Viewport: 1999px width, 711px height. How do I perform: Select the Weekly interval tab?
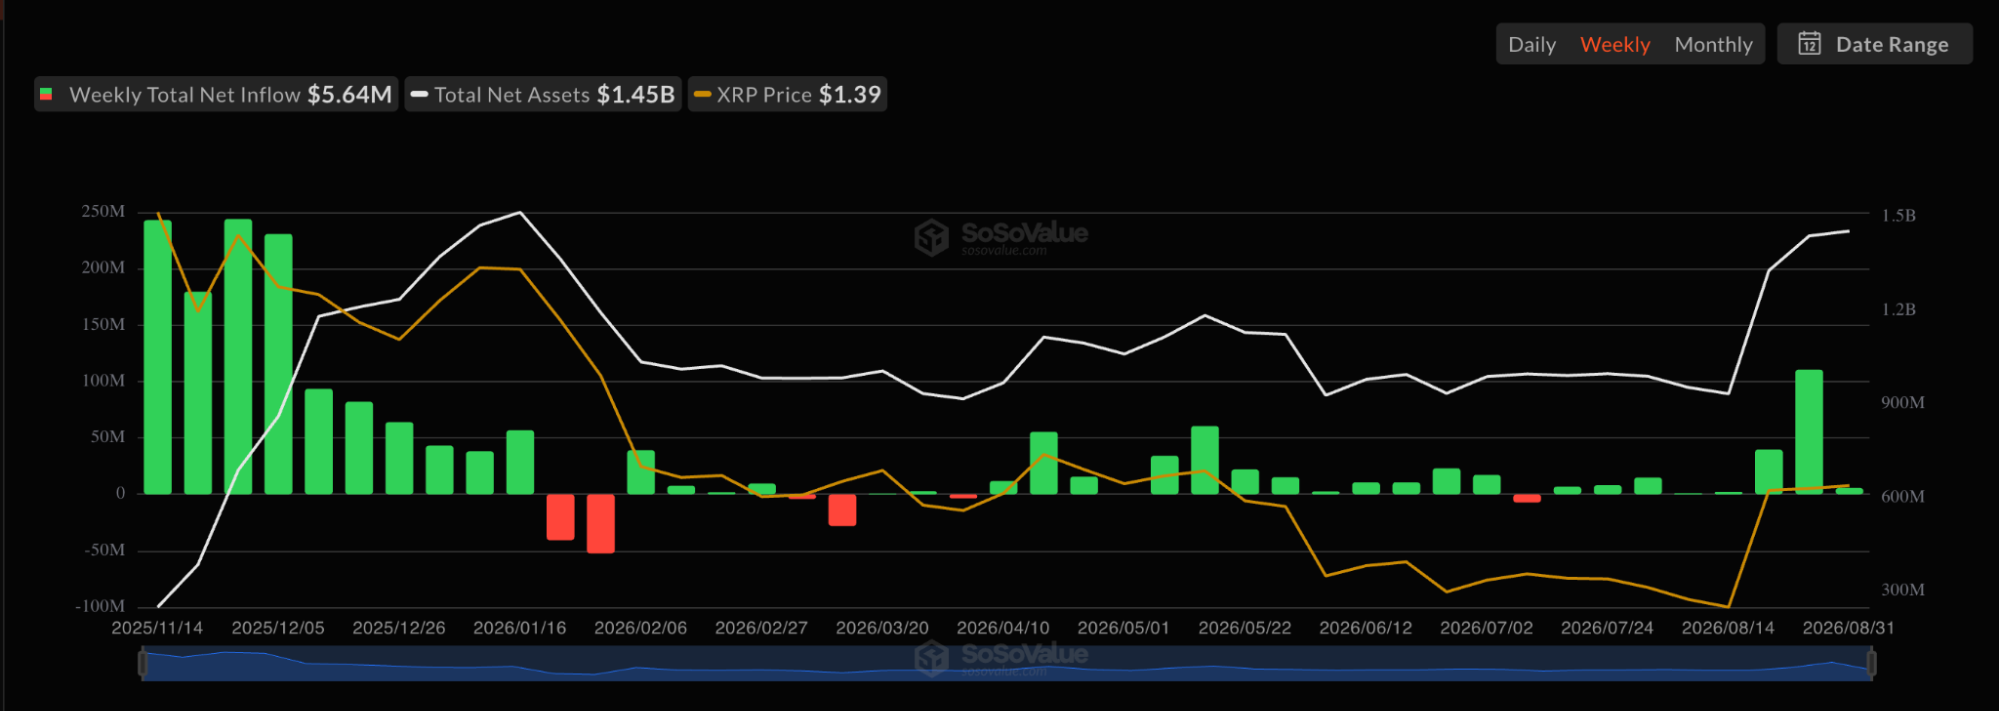(x=1615, y=45)
